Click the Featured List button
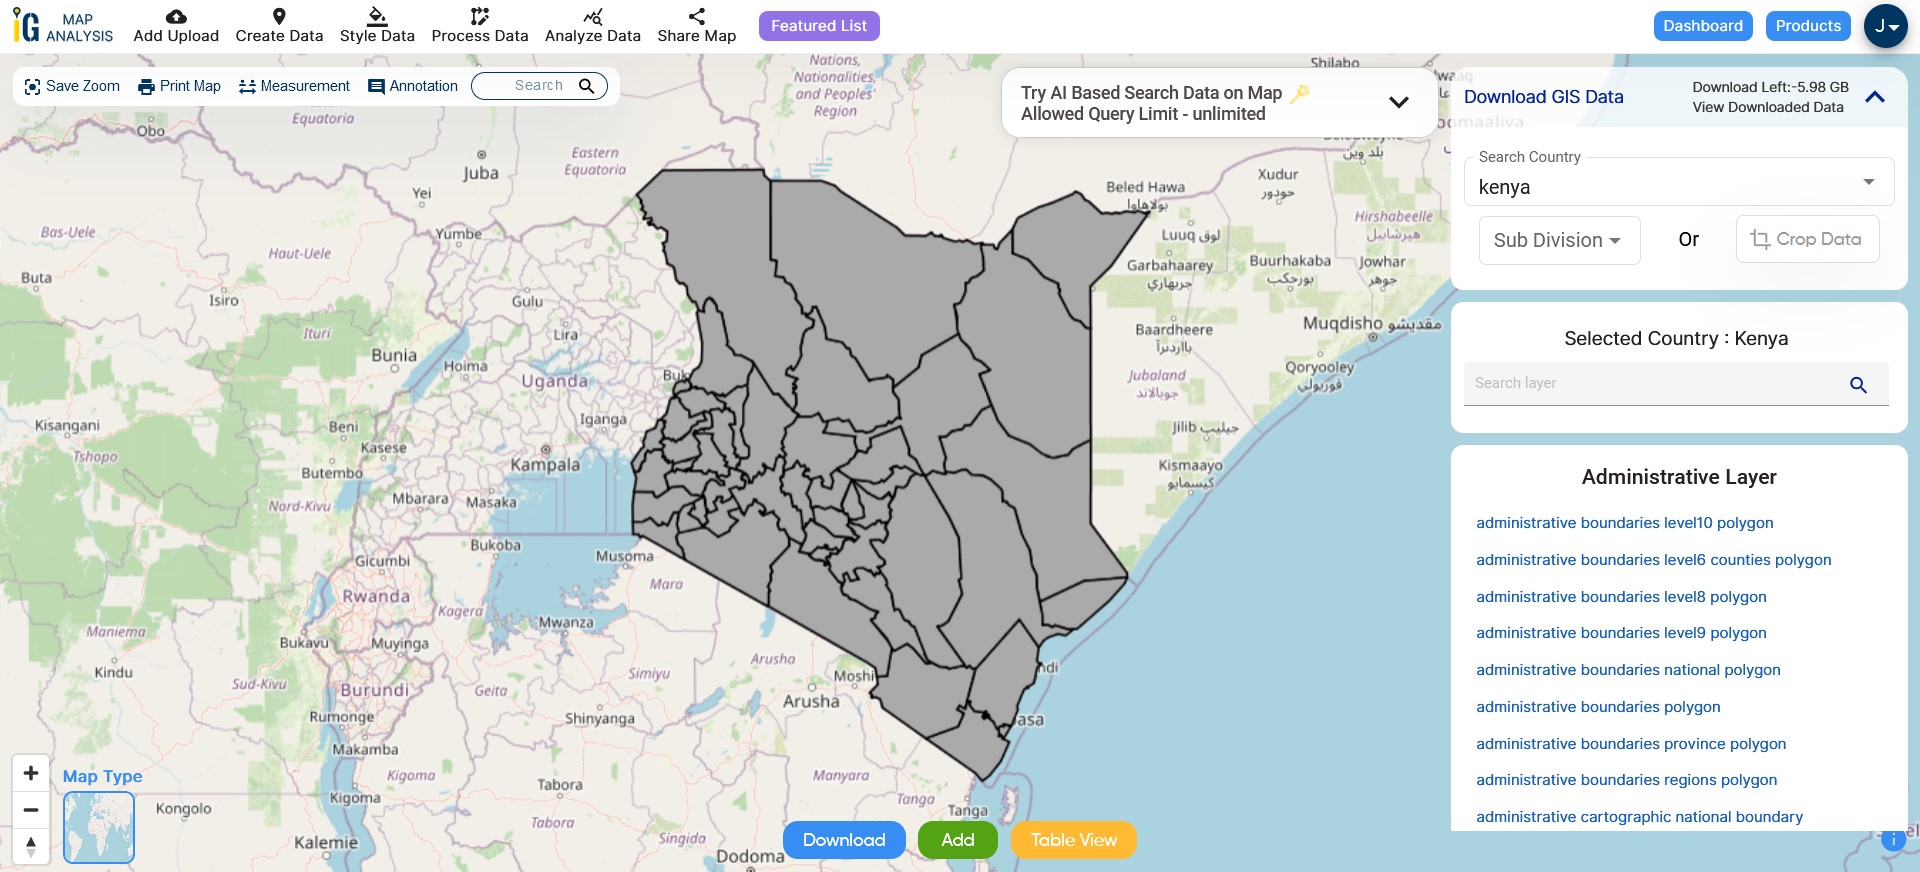Image resolution: width=1920 pixels, height=872 pixels. 819,26
